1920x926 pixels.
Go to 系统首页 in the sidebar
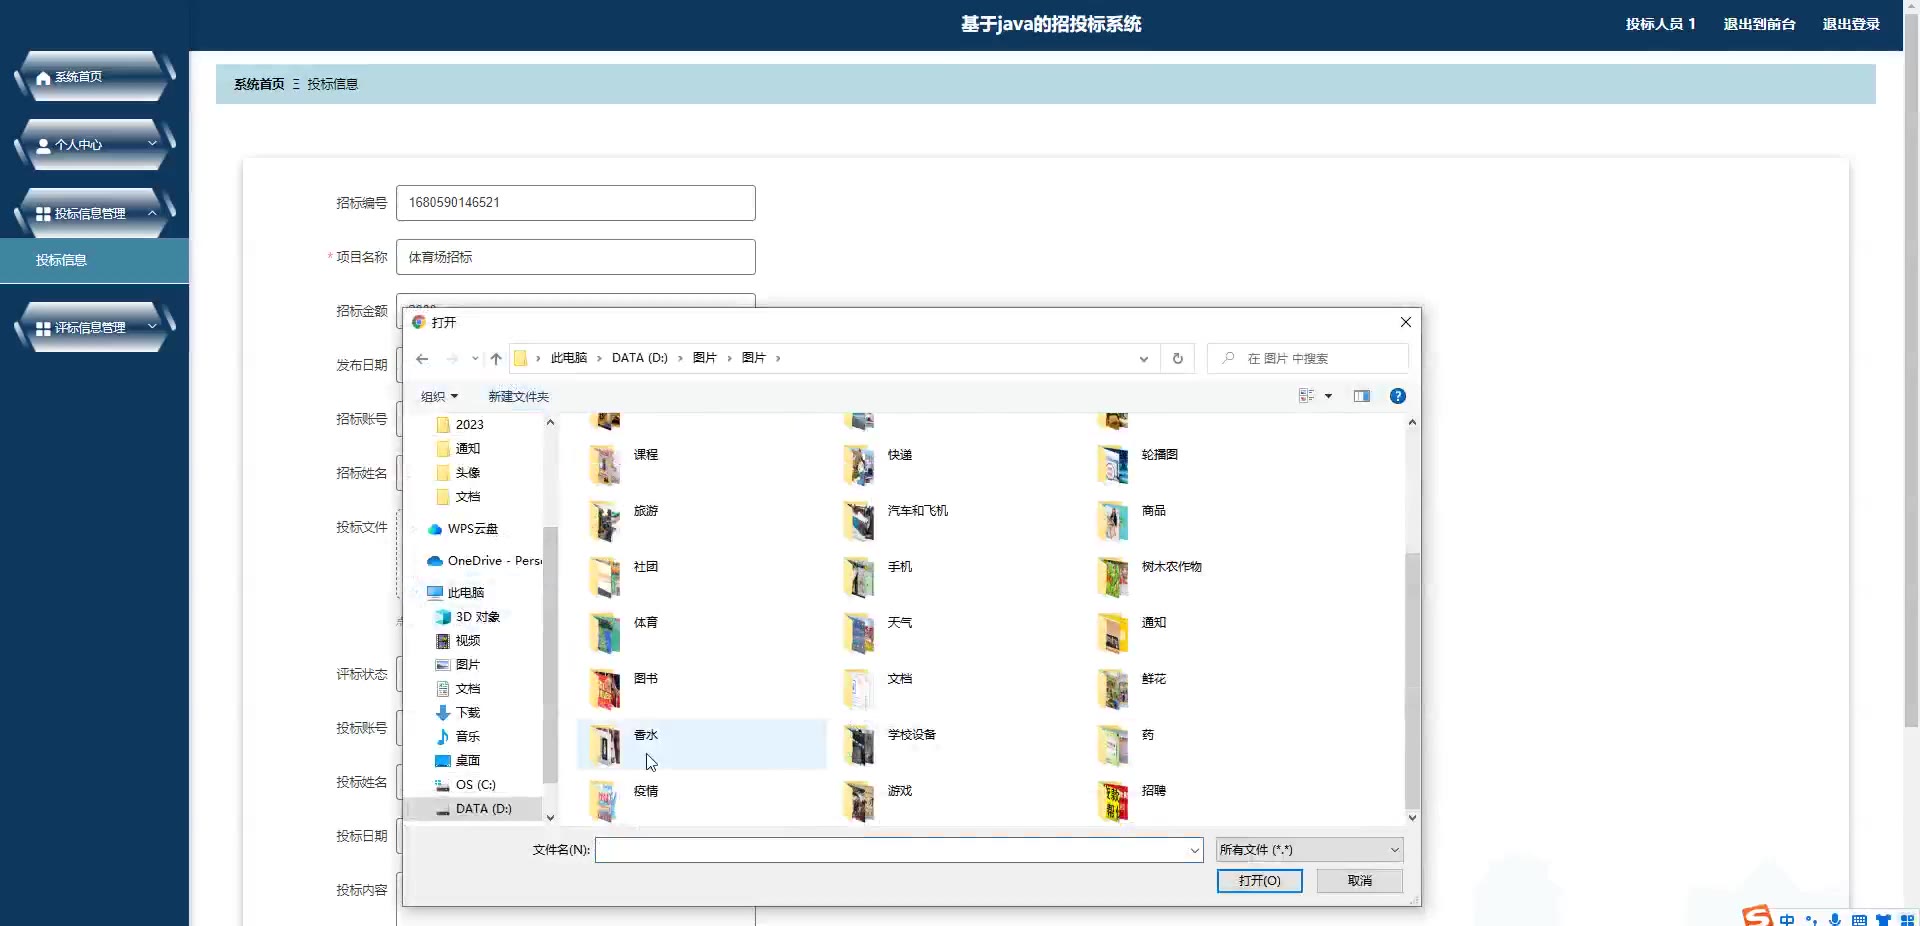click(95, 77)
